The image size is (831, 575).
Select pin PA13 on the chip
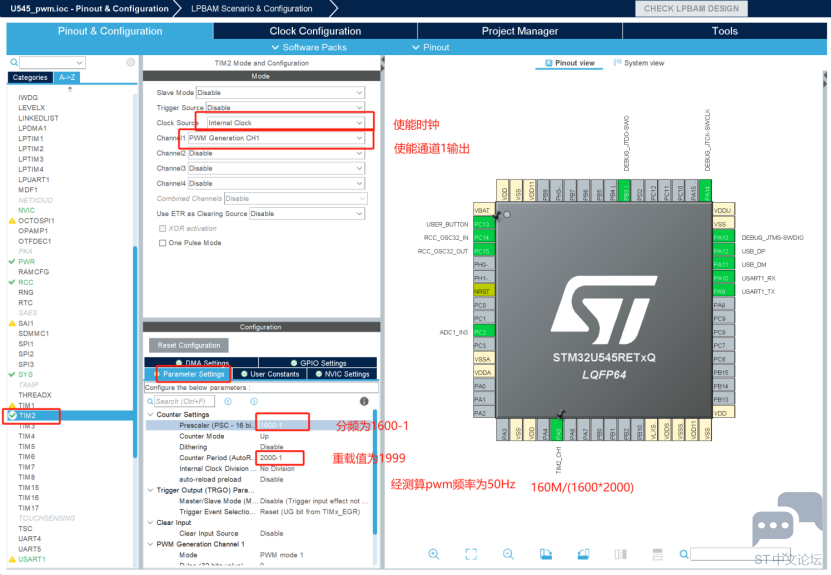pyautogui.click(x=723, y=237)
